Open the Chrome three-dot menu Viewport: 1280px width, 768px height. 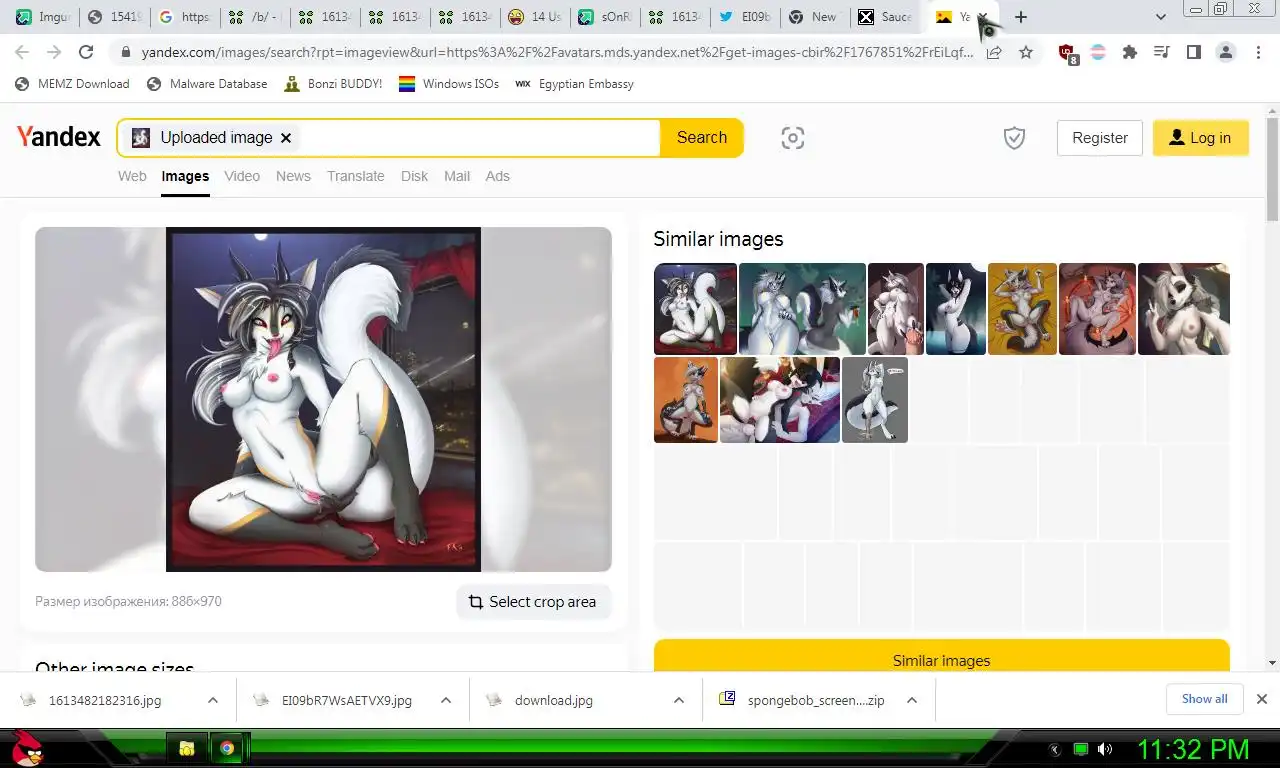point(1258,52)
